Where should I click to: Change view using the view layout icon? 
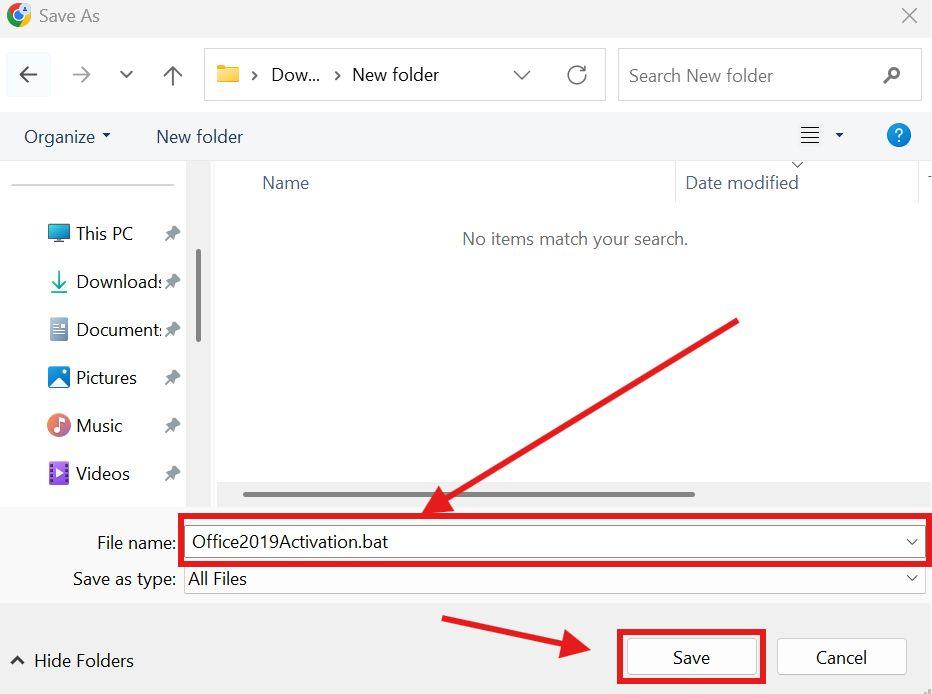[x=810, y=135]
